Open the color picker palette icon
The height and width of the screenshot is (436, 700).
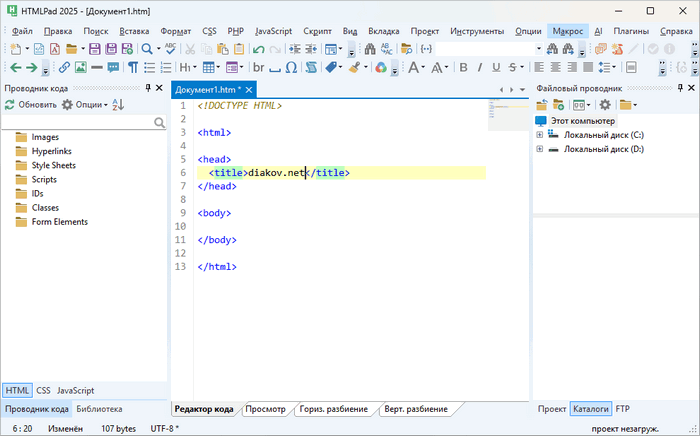[381, 68]
